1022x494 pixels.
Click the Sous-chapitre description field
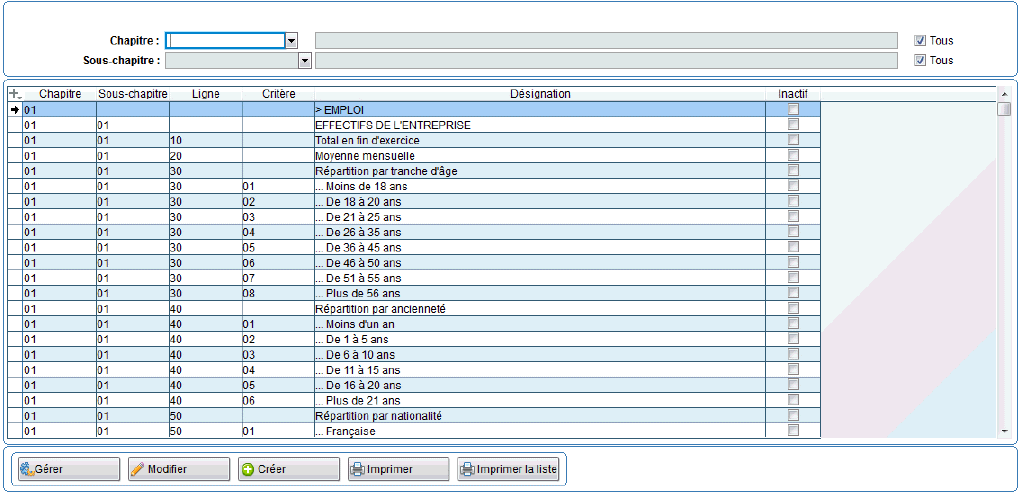tap(606, 61)
